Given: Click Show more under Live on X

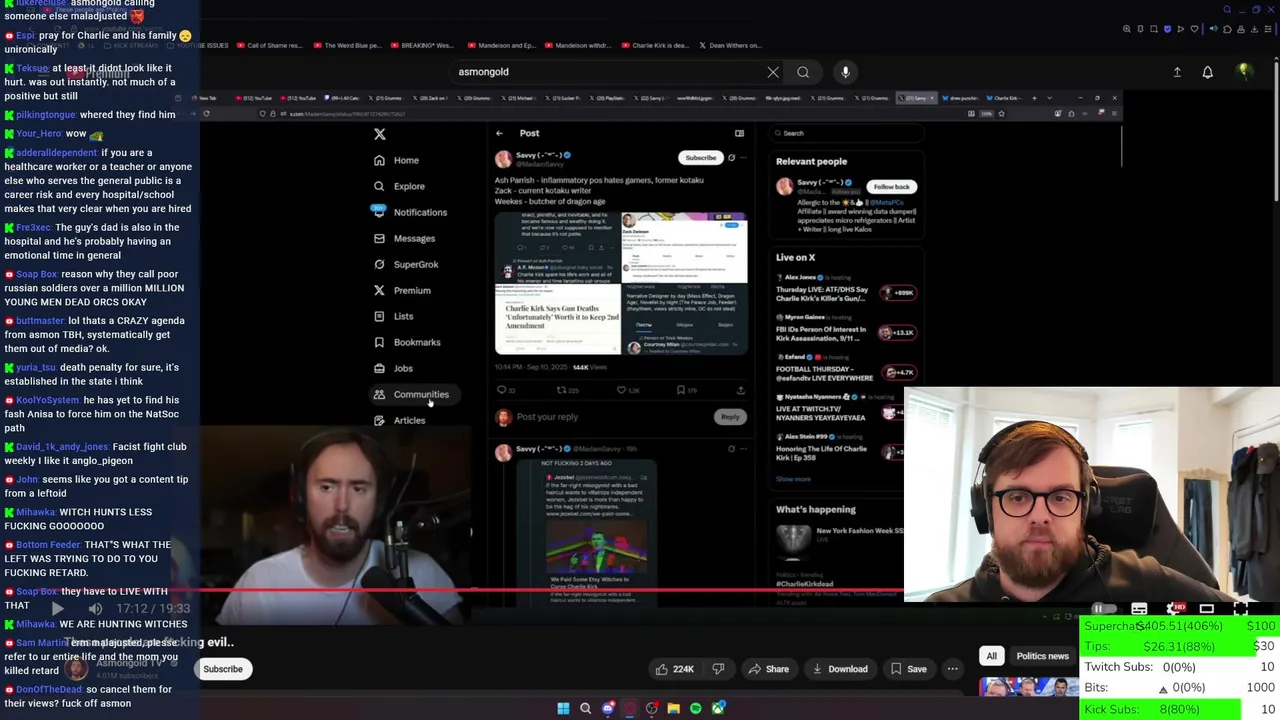Looking at the screenshot, I should (x=793, y=479).
